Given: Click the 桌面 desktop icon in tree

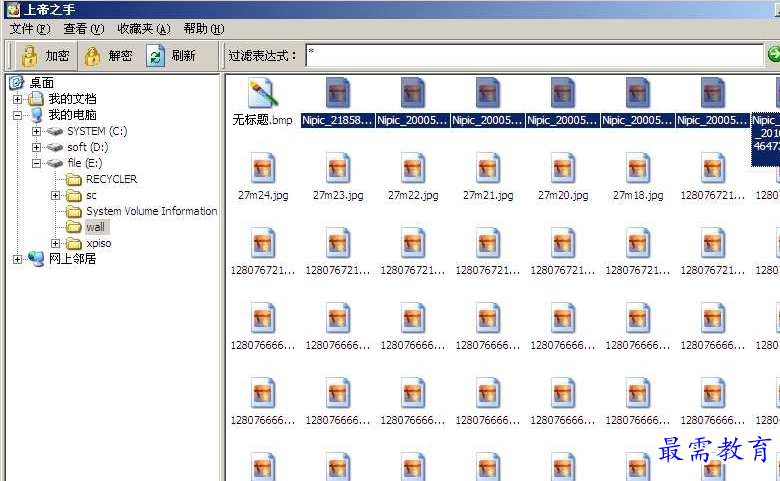Looking at the screenshot, I should tap(17, 83).
